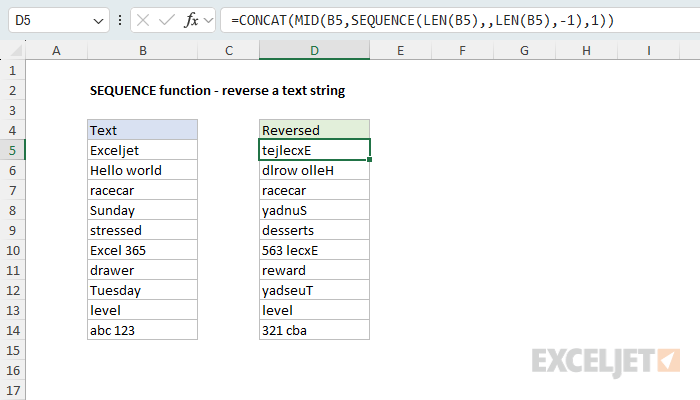The width and height of the screenshot is (700, 400).
Task: Select 'racecar' in the Text column
Action: [142, 190]
